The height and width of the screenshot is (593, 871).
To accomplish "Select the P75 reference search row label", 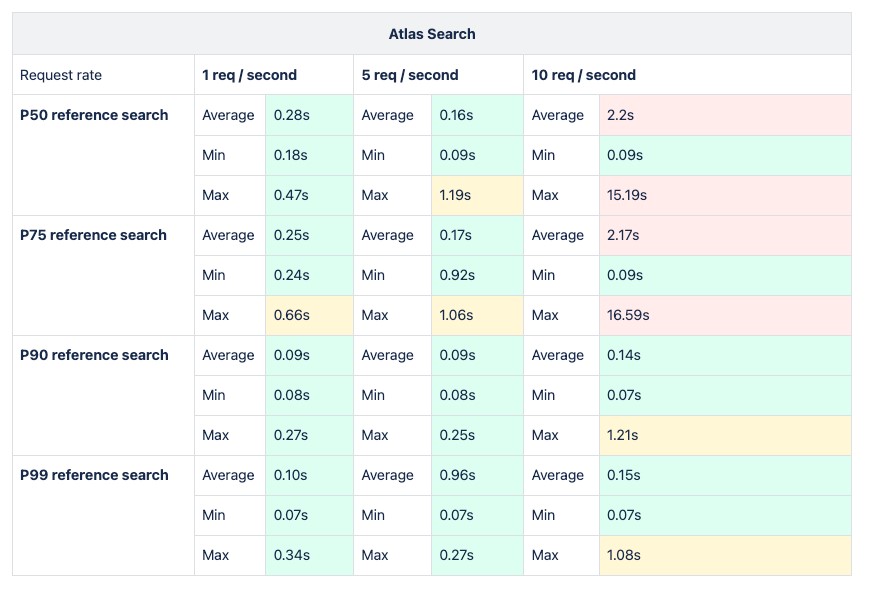I will pyautogui.click(x=94, y=235).
